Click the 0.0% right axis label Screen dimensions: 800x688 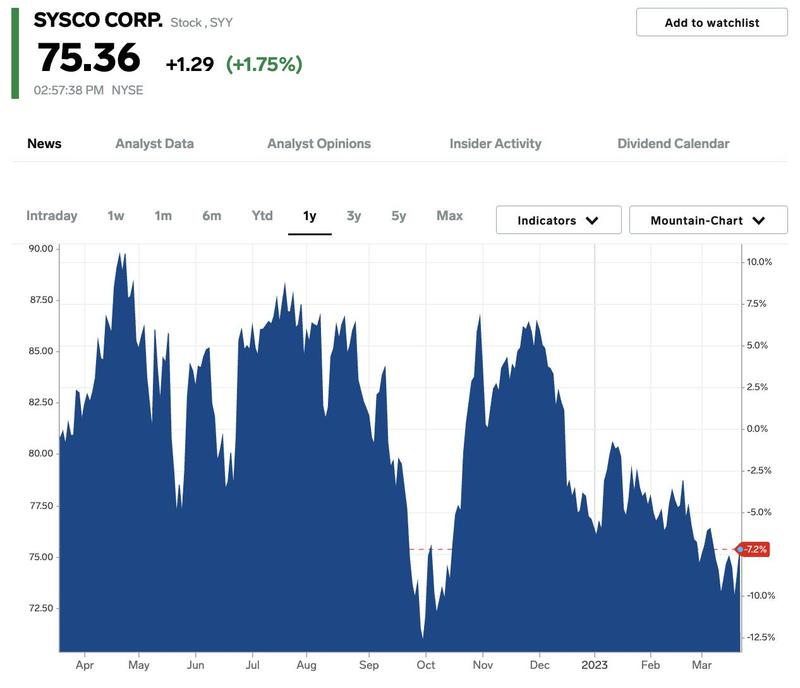click(x=757, y=429)
